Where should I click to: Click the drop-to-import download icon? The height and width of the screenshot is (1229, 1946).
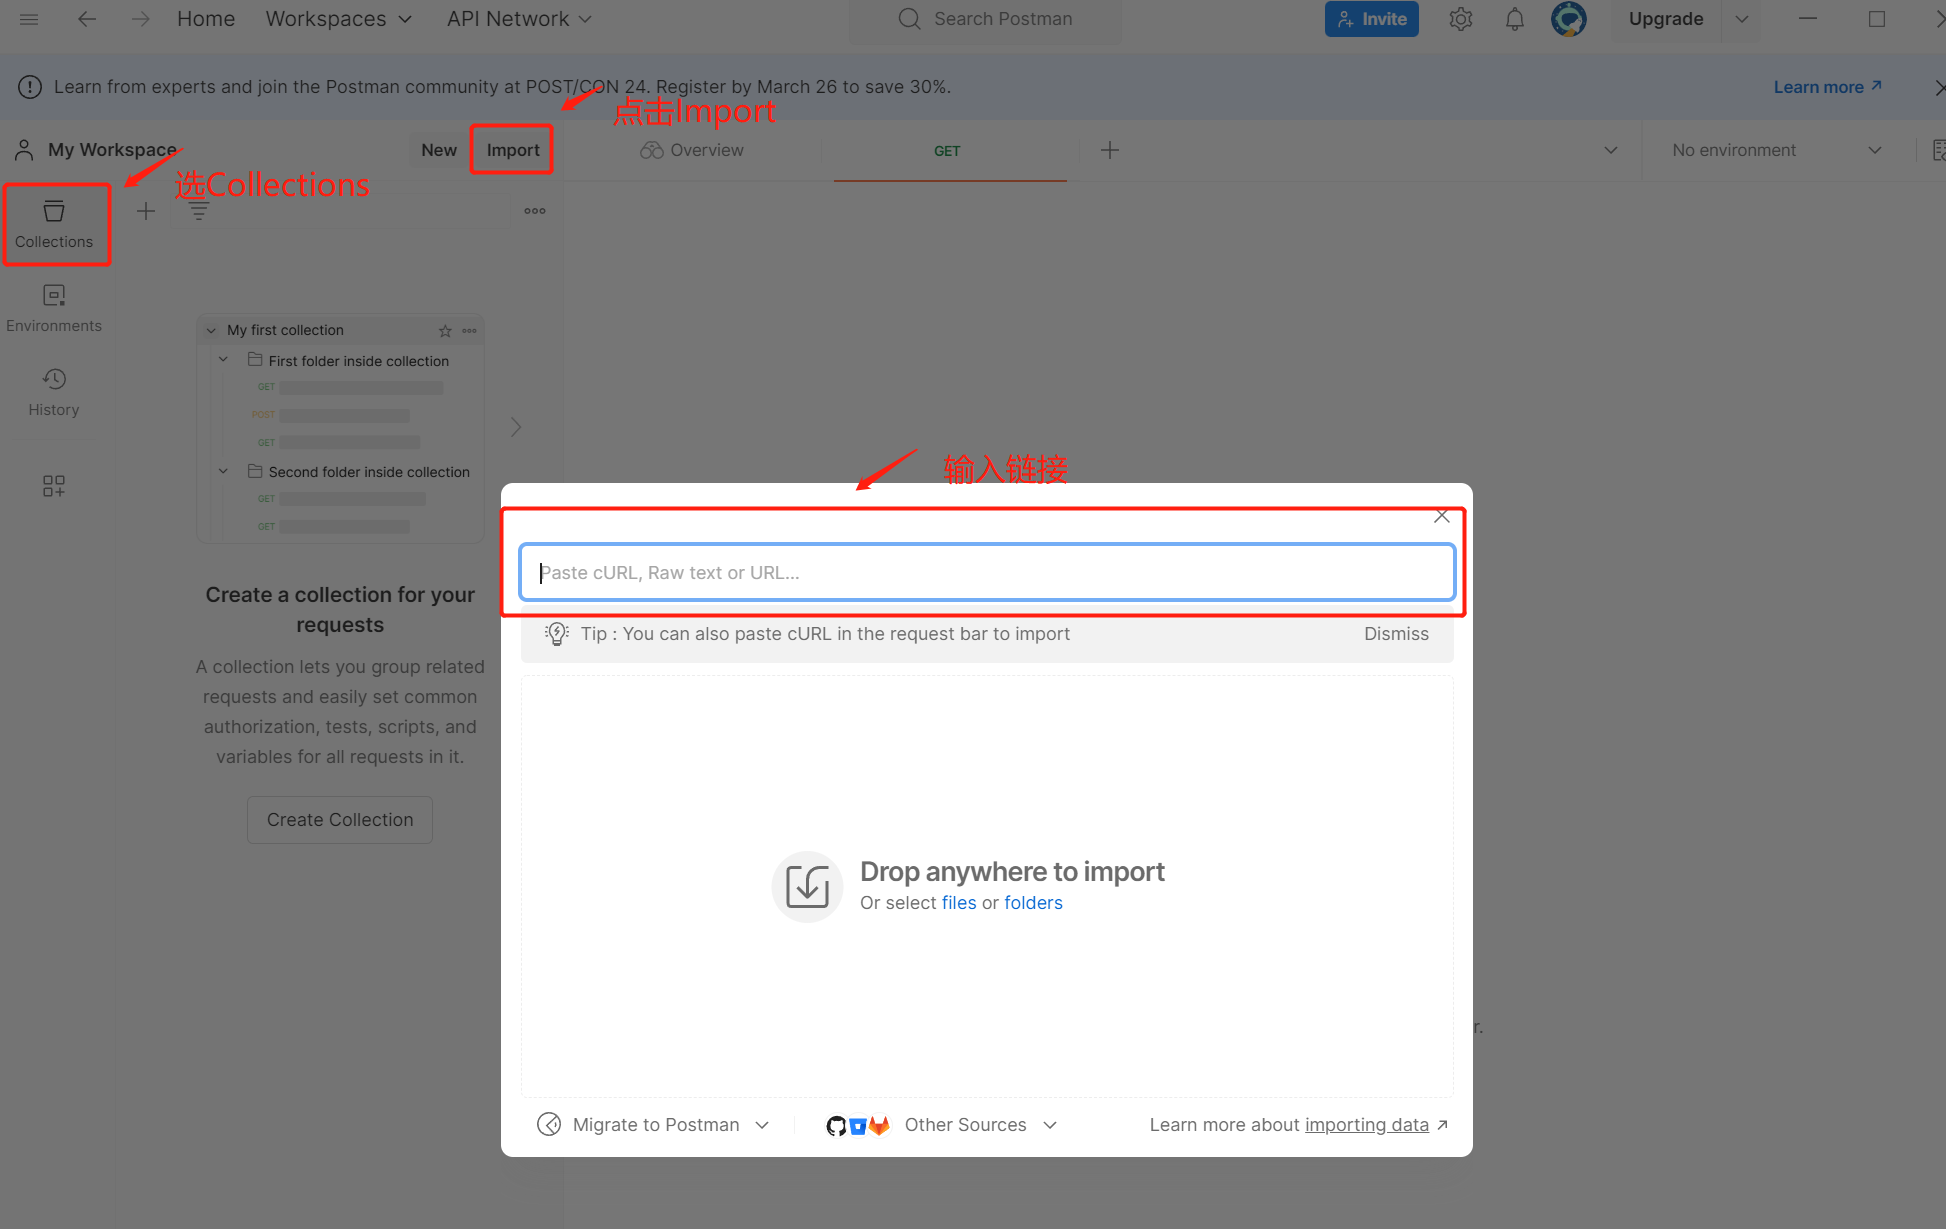coord(807,886)
